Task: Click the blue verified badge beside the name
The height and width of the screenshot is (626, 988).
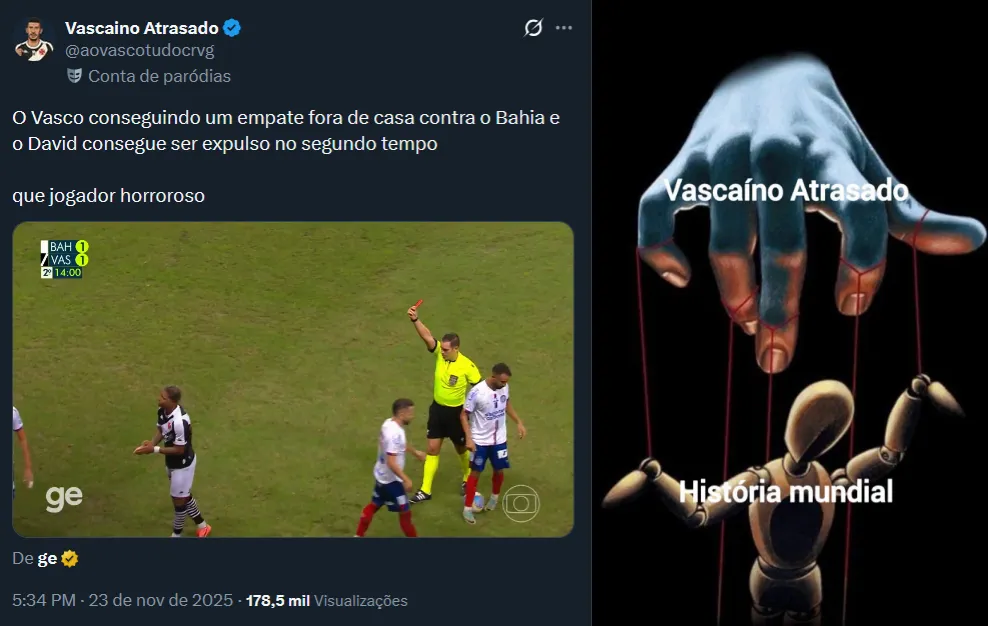Action: [232, 28]
